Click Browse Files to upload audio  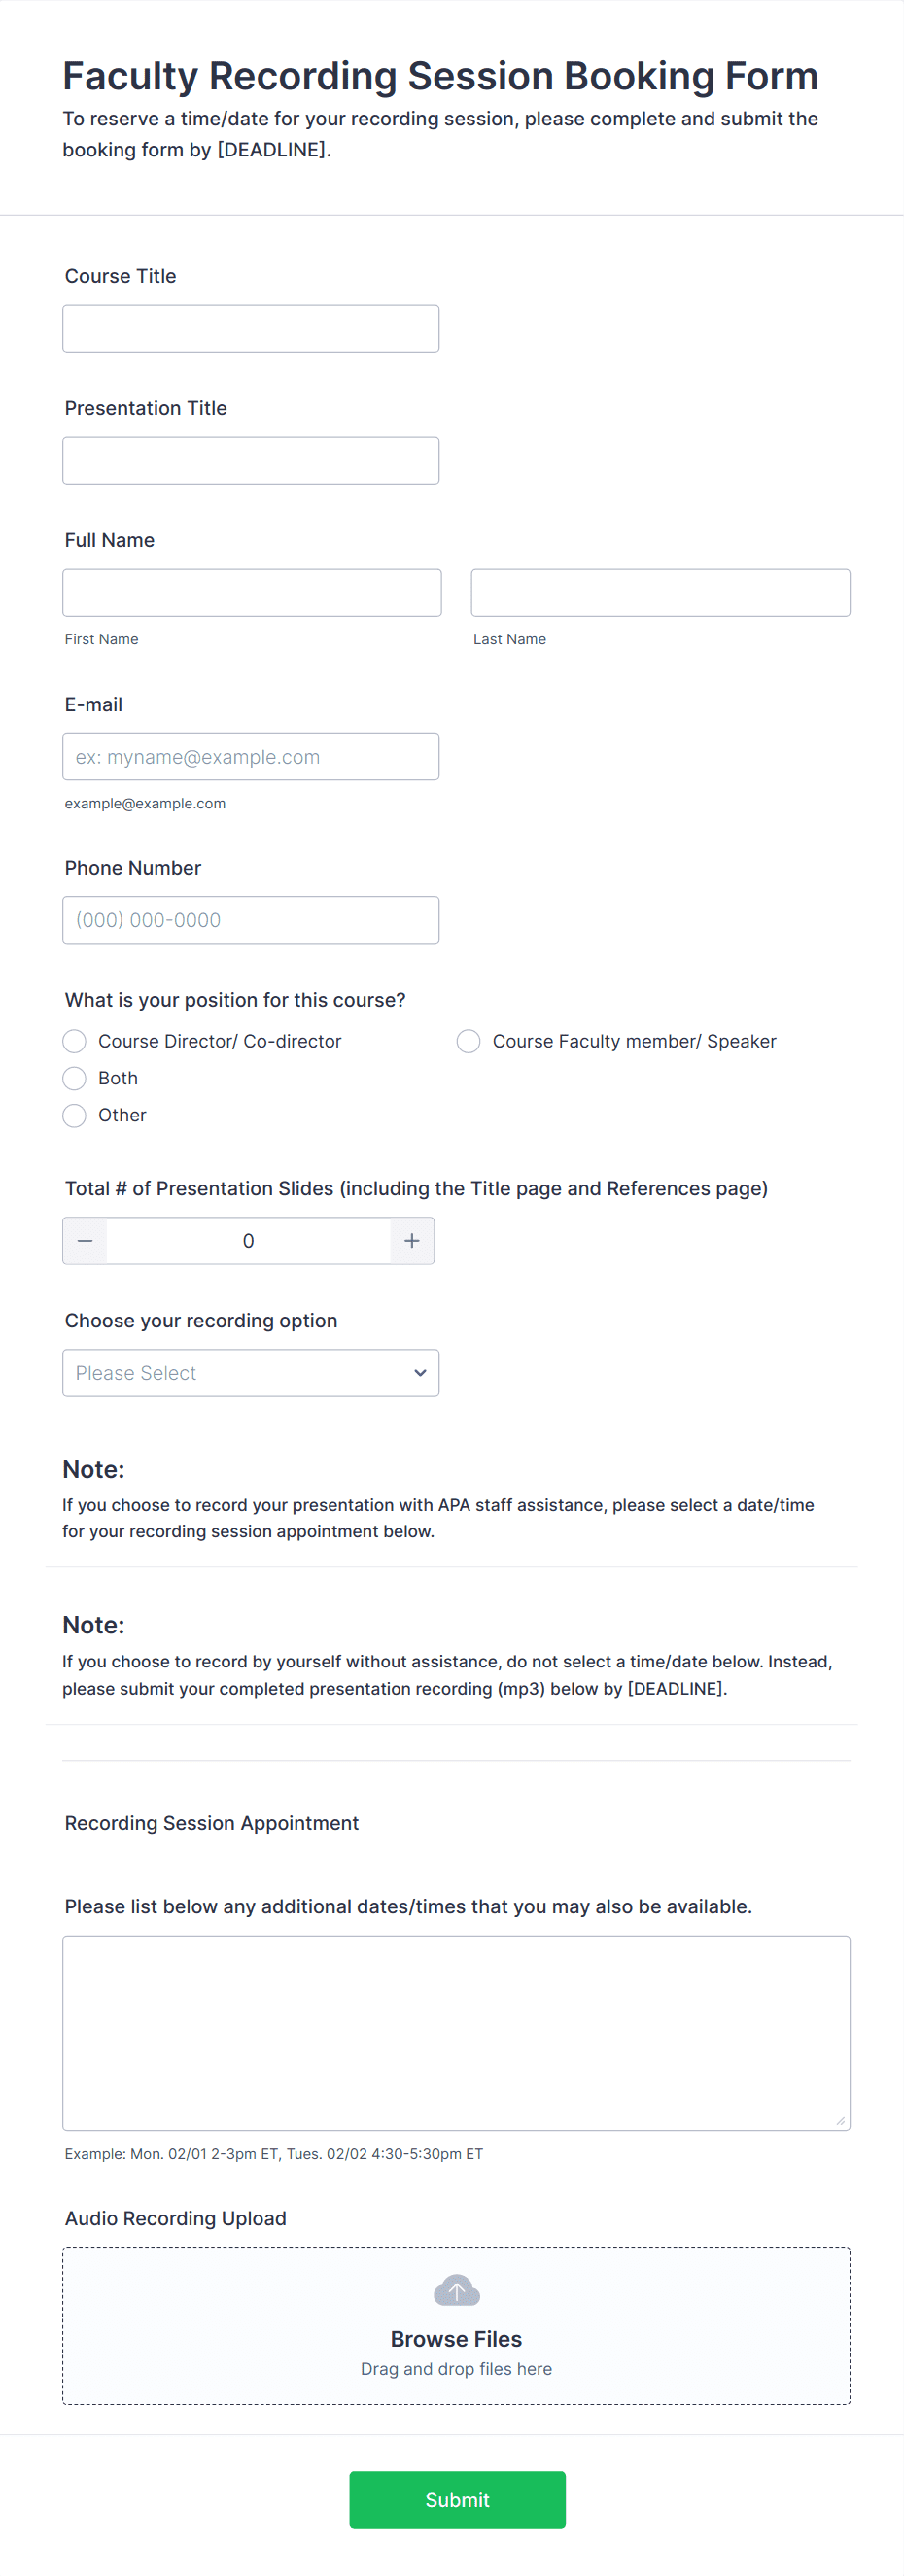coord(456,2338)
